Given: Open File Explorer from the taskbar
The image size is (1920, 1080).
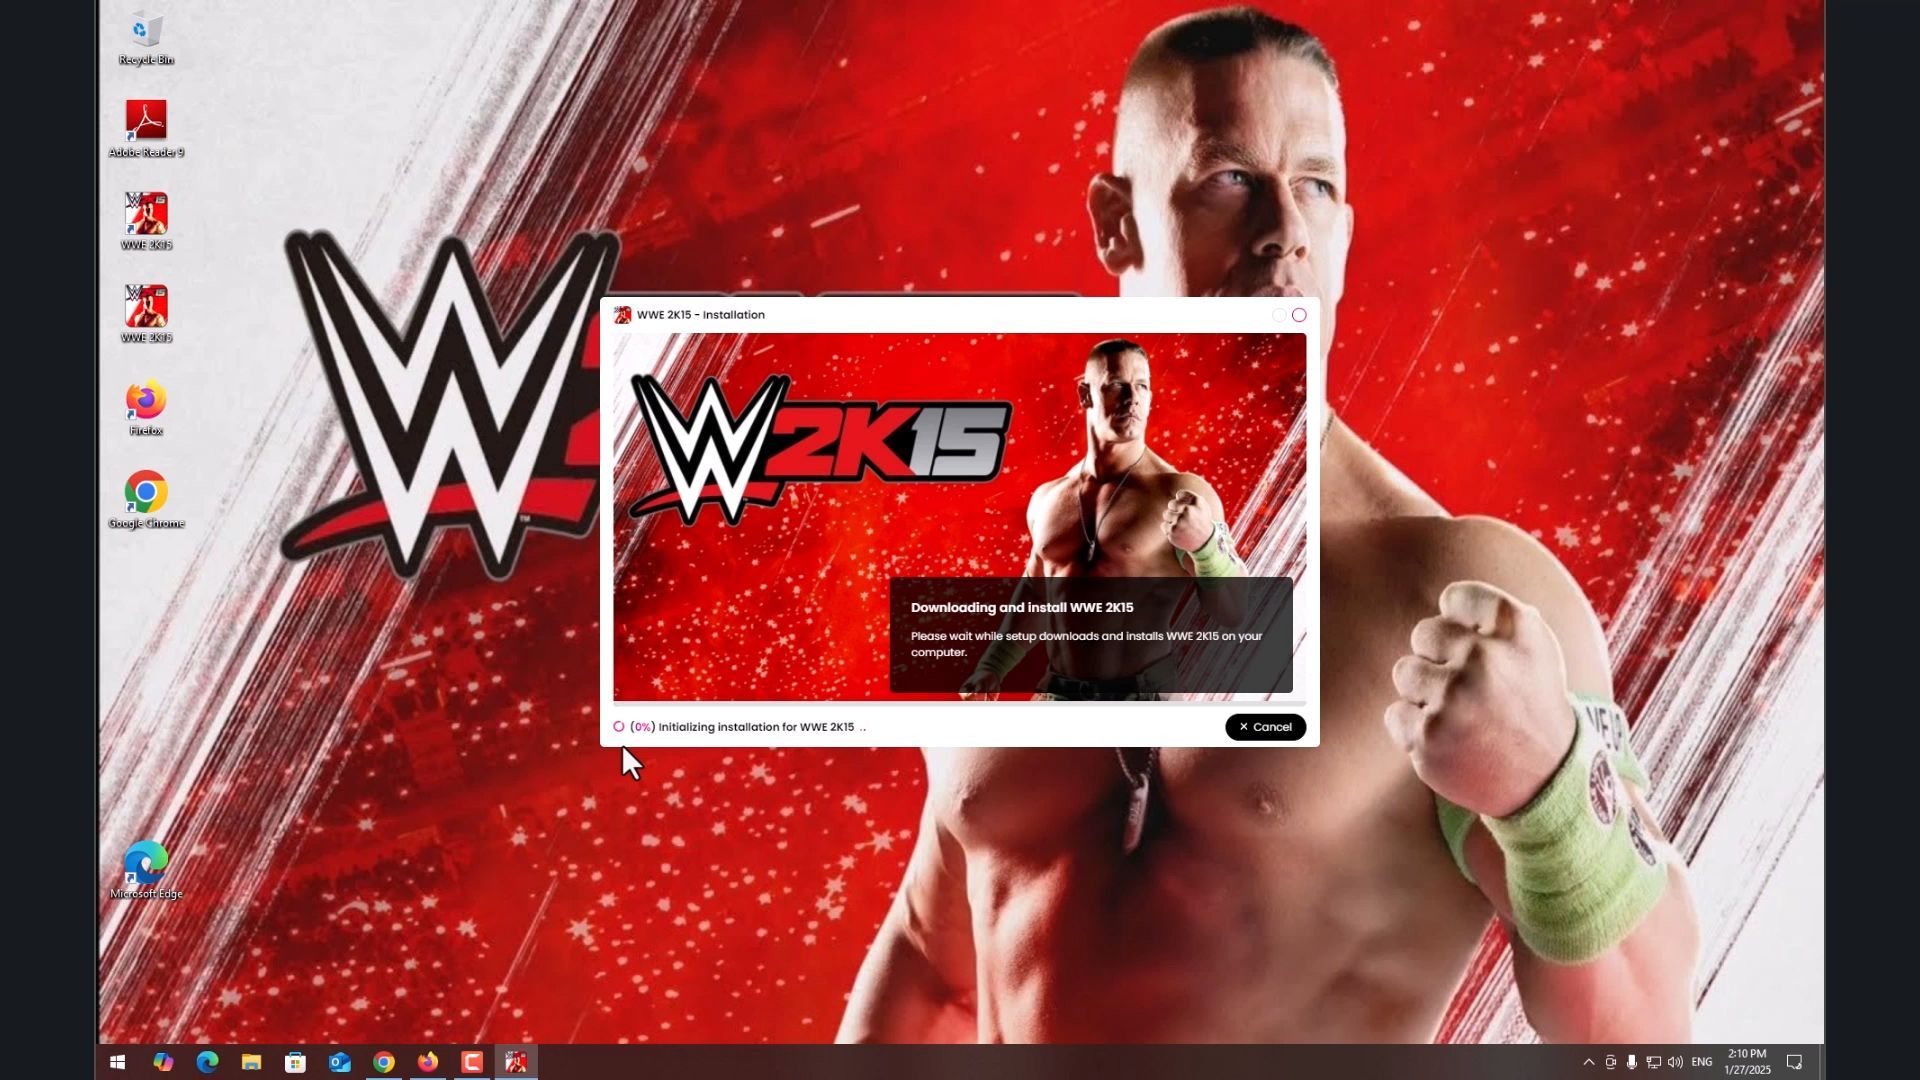Looking at the screenshot, I should (x=251, y=1062).
